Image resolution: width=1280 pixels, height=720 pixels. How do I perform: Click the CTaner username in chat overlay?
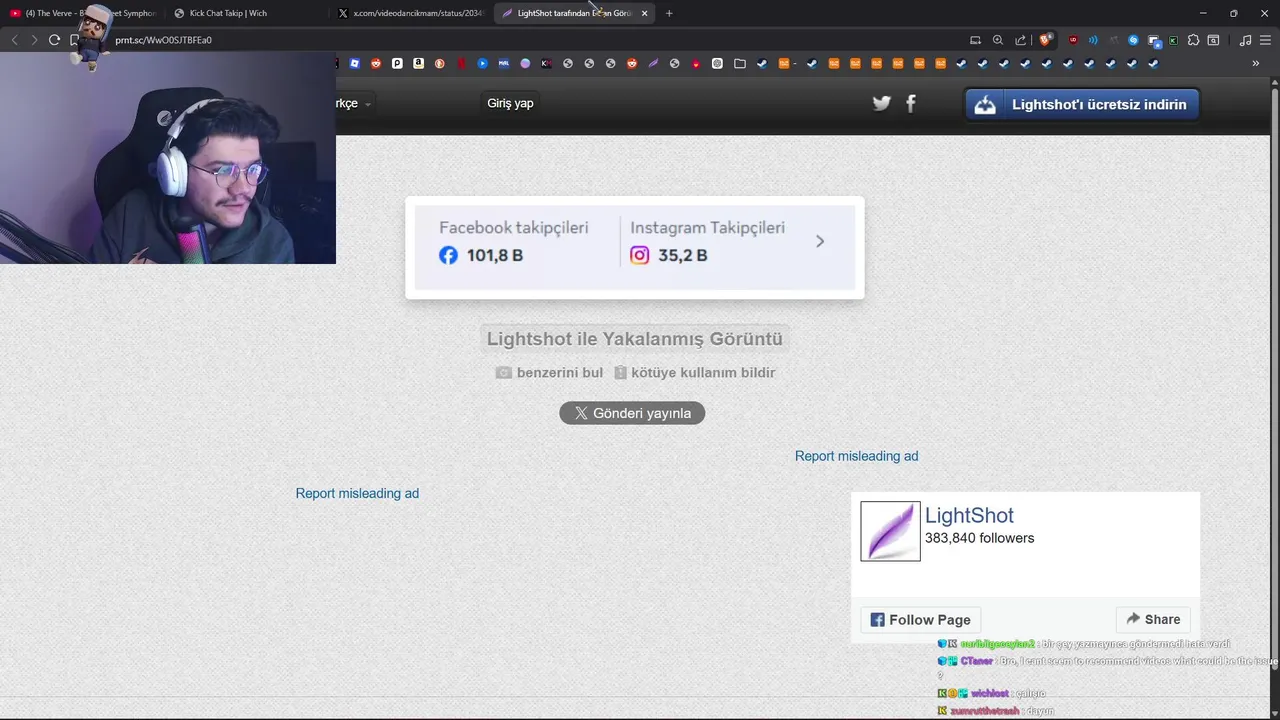[x=976, y=661]
